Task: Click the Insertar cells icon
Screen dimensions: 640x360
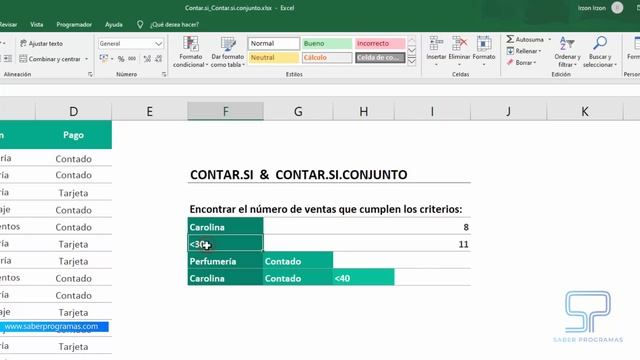Action: (x=436, y=43)
